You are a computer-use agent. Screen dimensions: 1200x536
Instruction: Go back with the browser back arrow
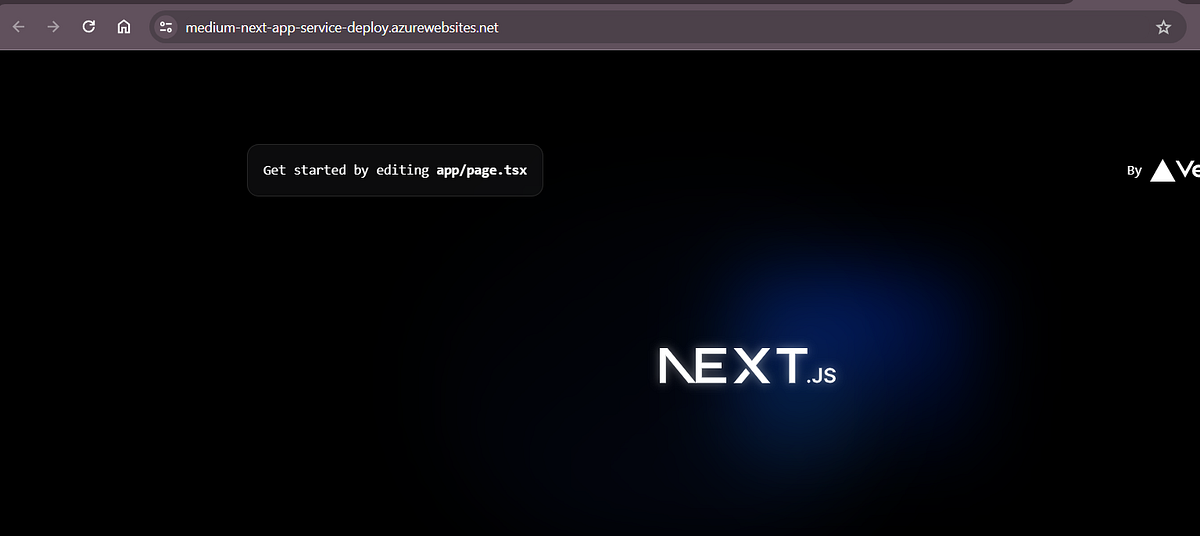click(x=18, y=27)
